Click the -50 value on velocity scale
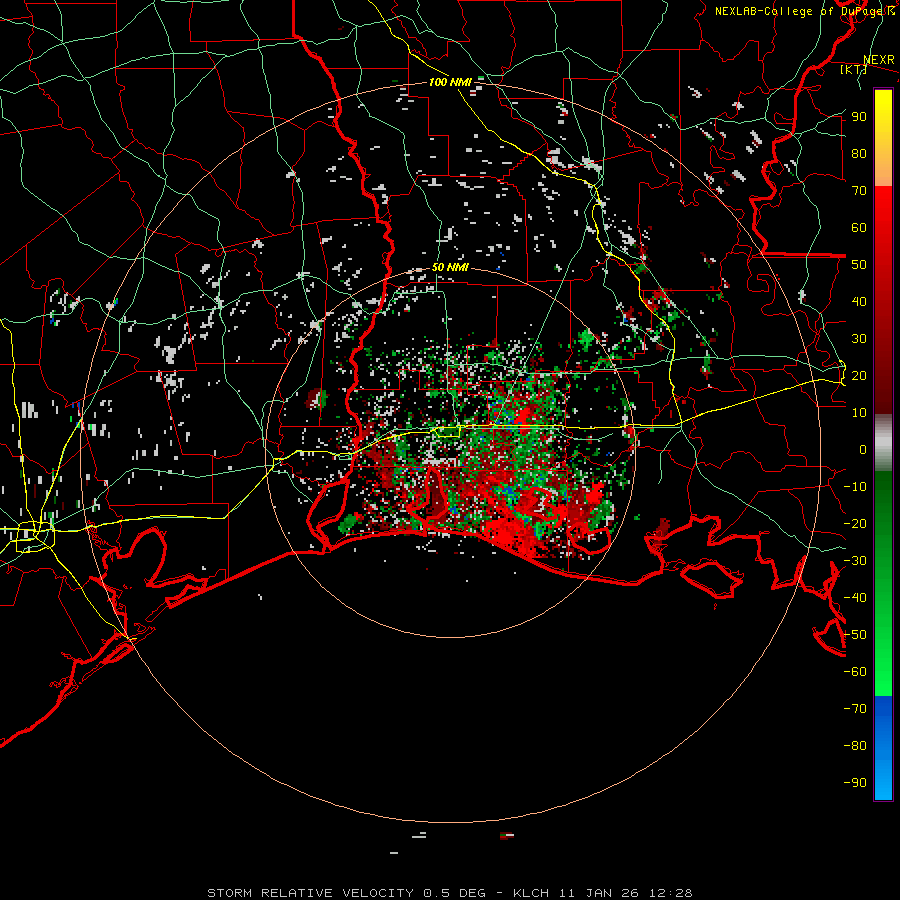The width and height of the screenshot is (900, 900). point(855,635)
